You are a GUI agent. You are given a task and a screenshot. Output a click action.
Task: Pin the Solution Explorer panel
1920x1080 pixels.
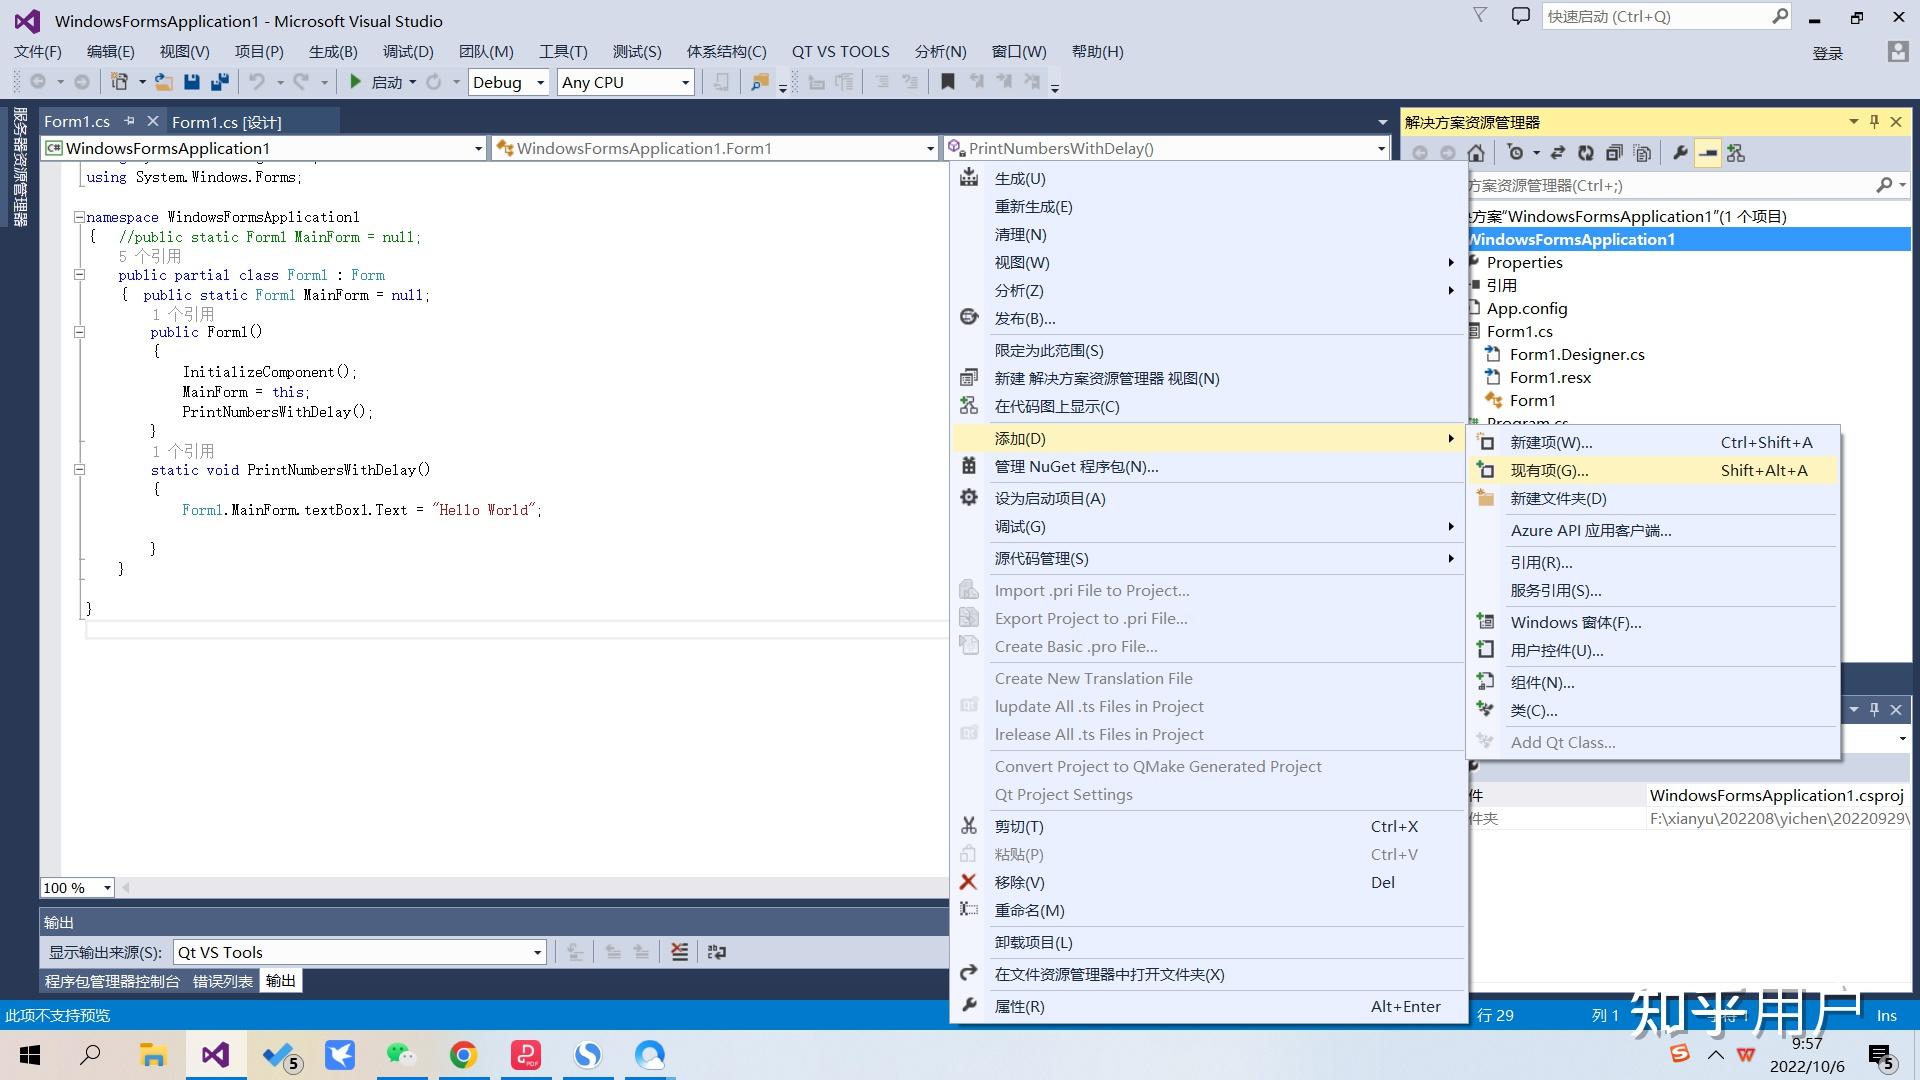click(x=1874, y=122)
